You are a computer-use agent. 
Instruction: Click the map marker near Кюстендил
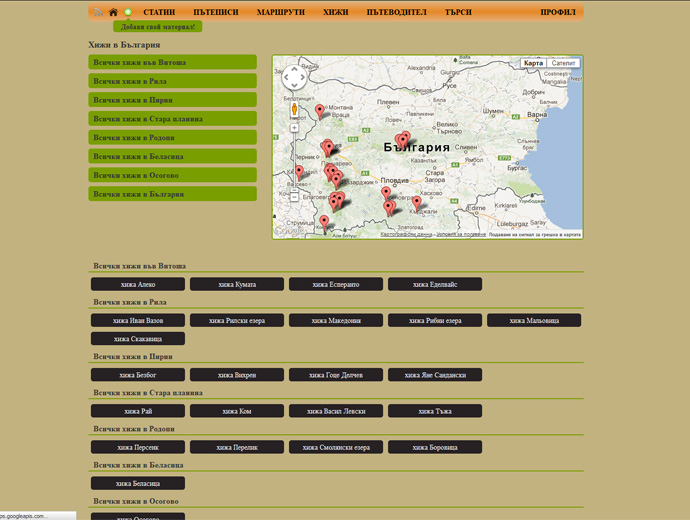pyautogui.click(x=299, y=172)
